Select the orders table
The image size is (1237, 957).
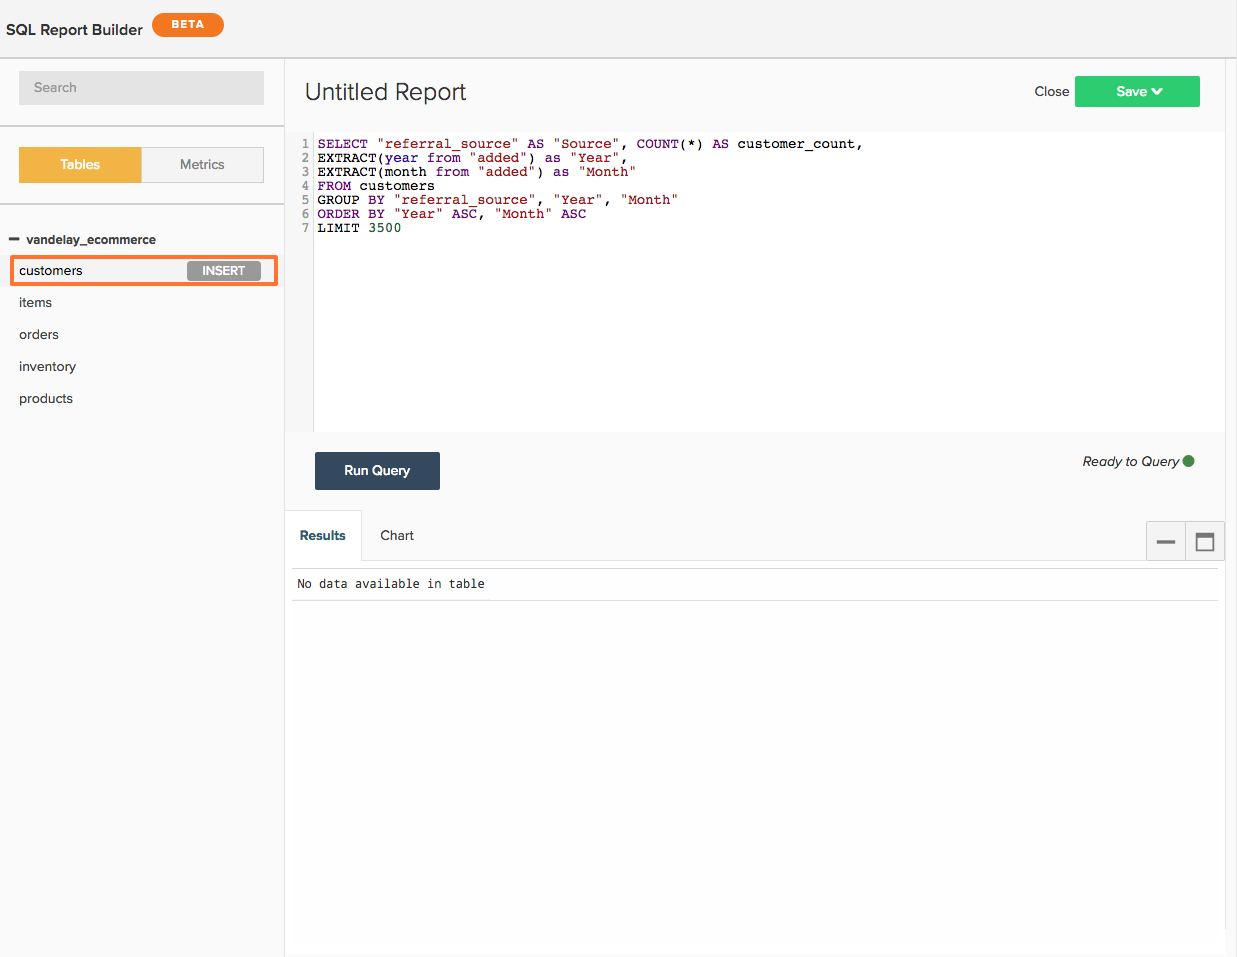pyautogui.click(x=39, y=335)
